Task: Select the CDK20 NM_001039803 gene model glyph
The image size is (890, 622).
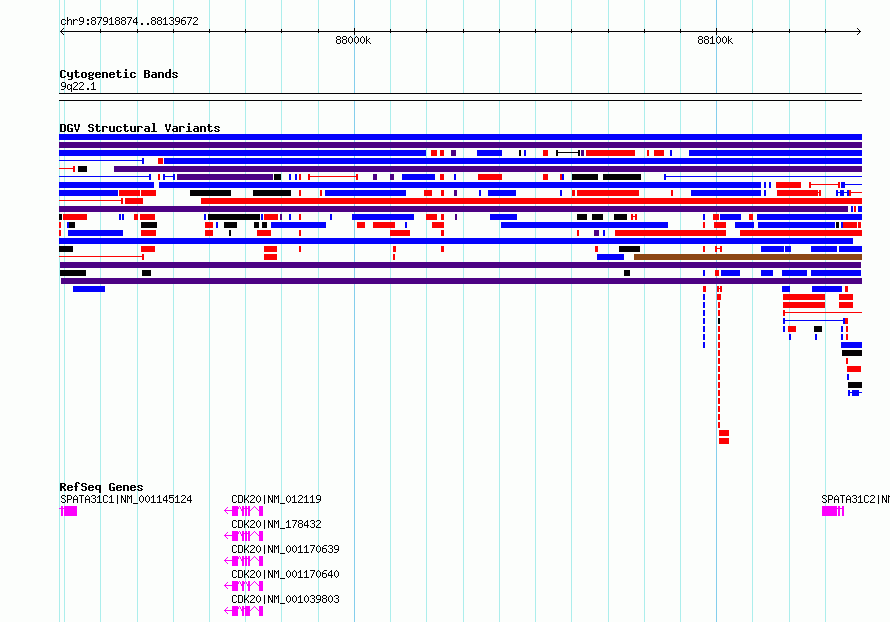Action: point(244,611)
